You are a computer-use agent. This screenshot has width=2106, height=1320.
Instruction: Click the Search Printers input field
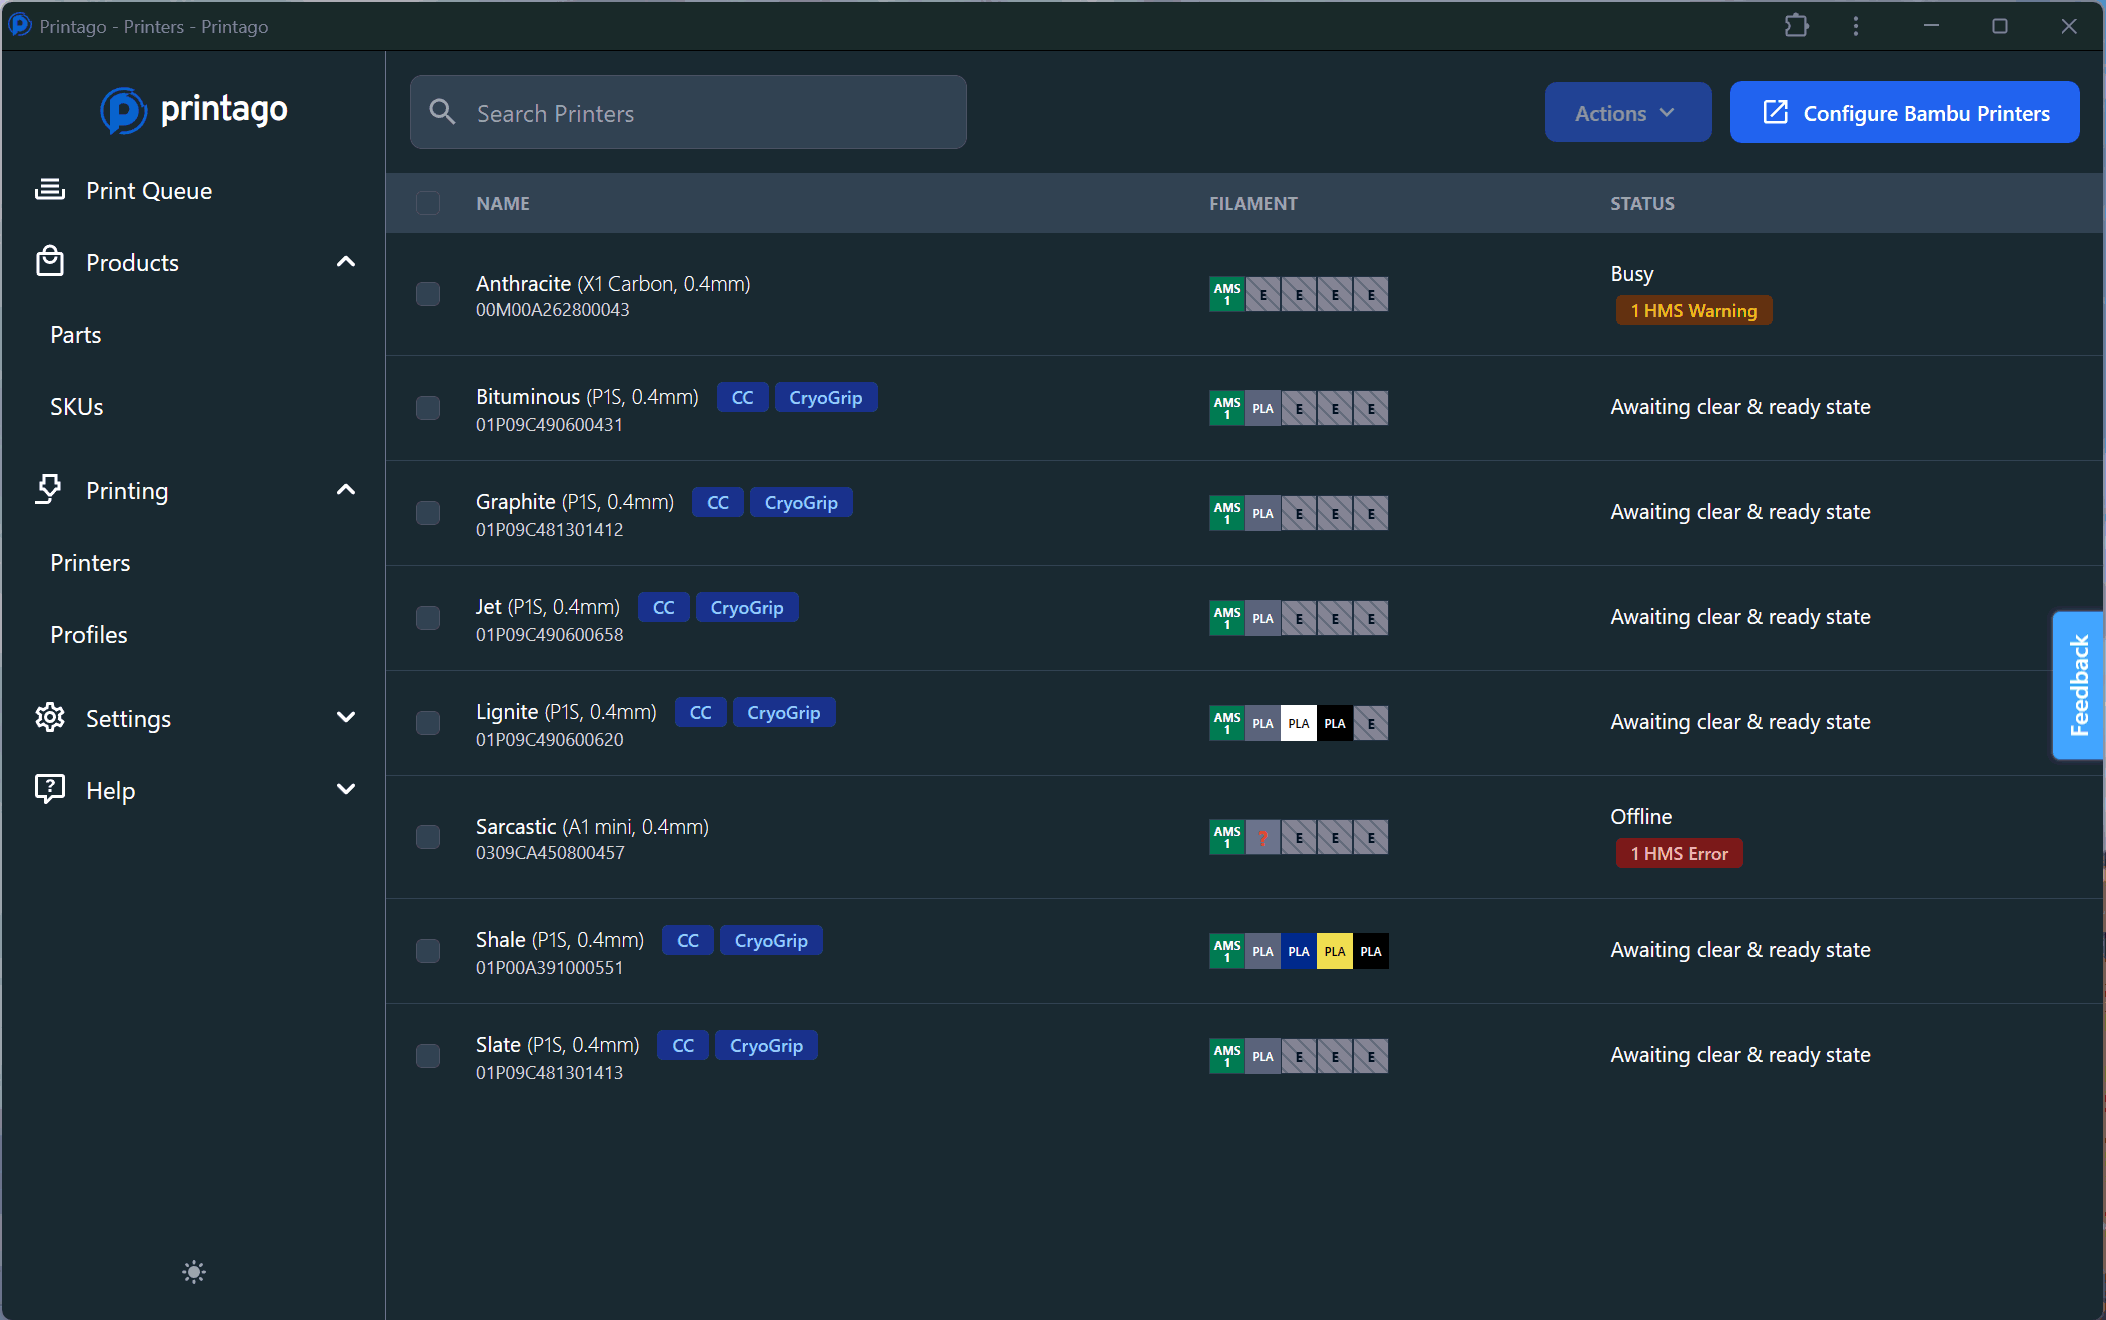tap(688, 112)
